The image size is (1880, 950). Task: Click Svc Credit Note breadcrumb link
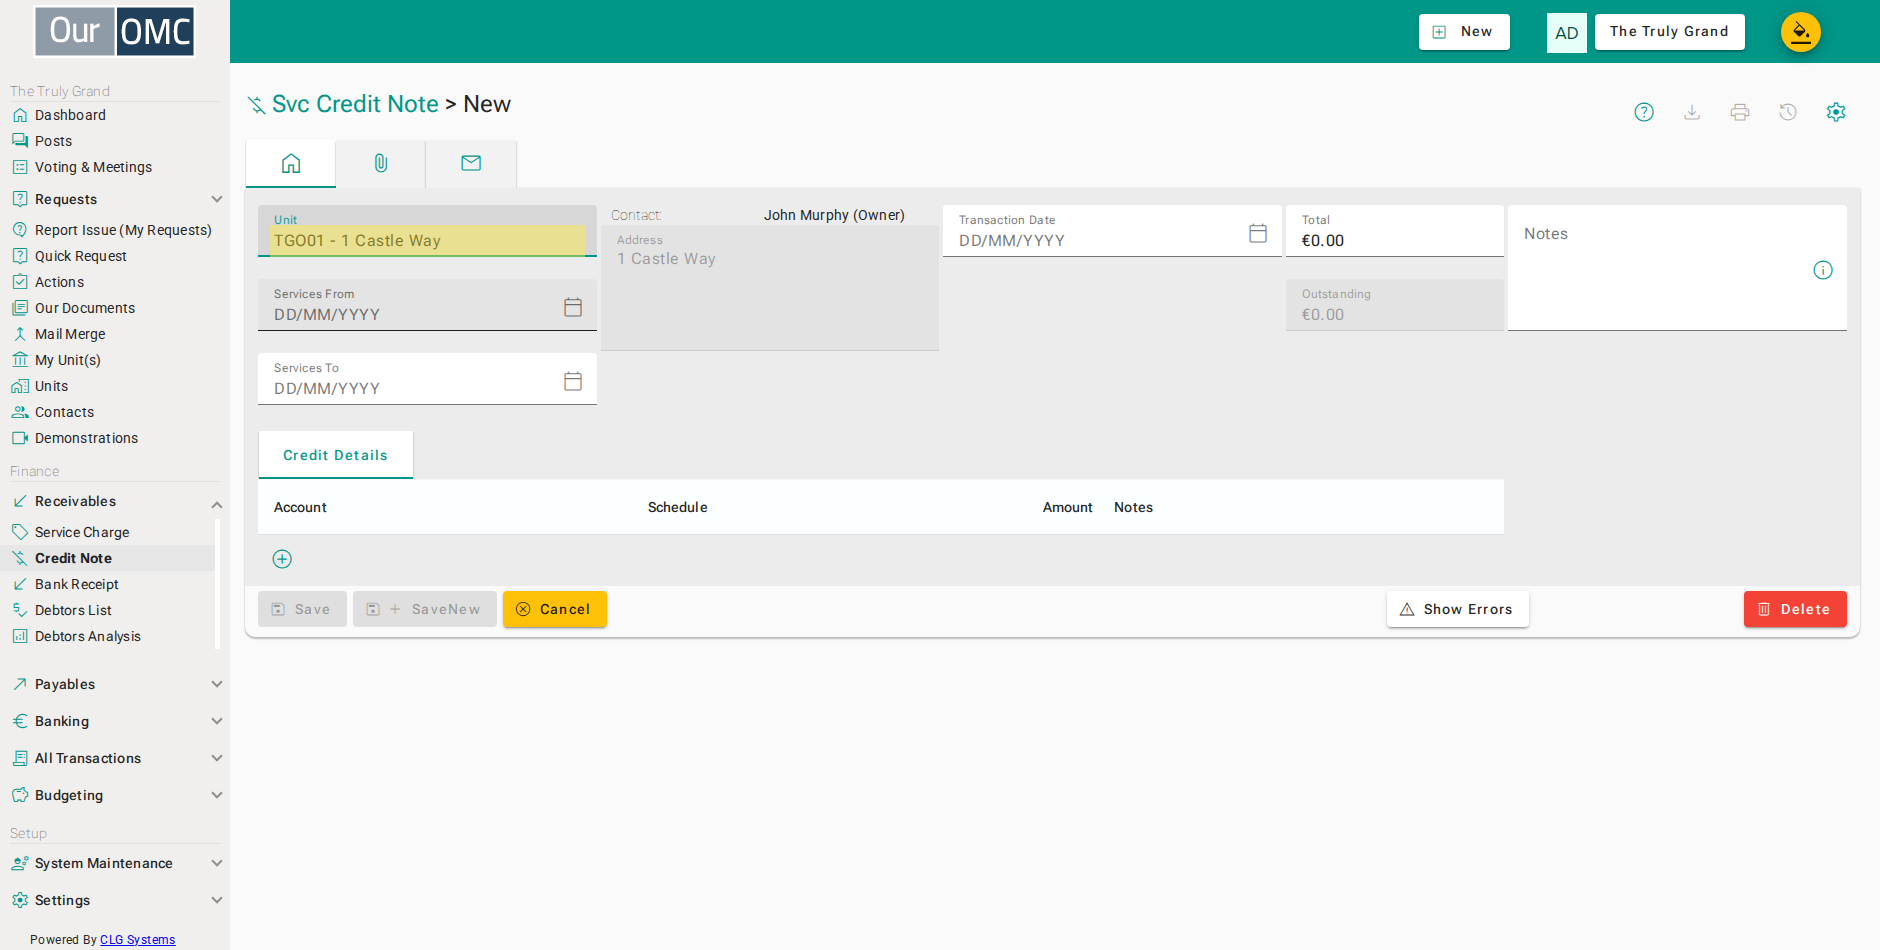click(355, 104)
